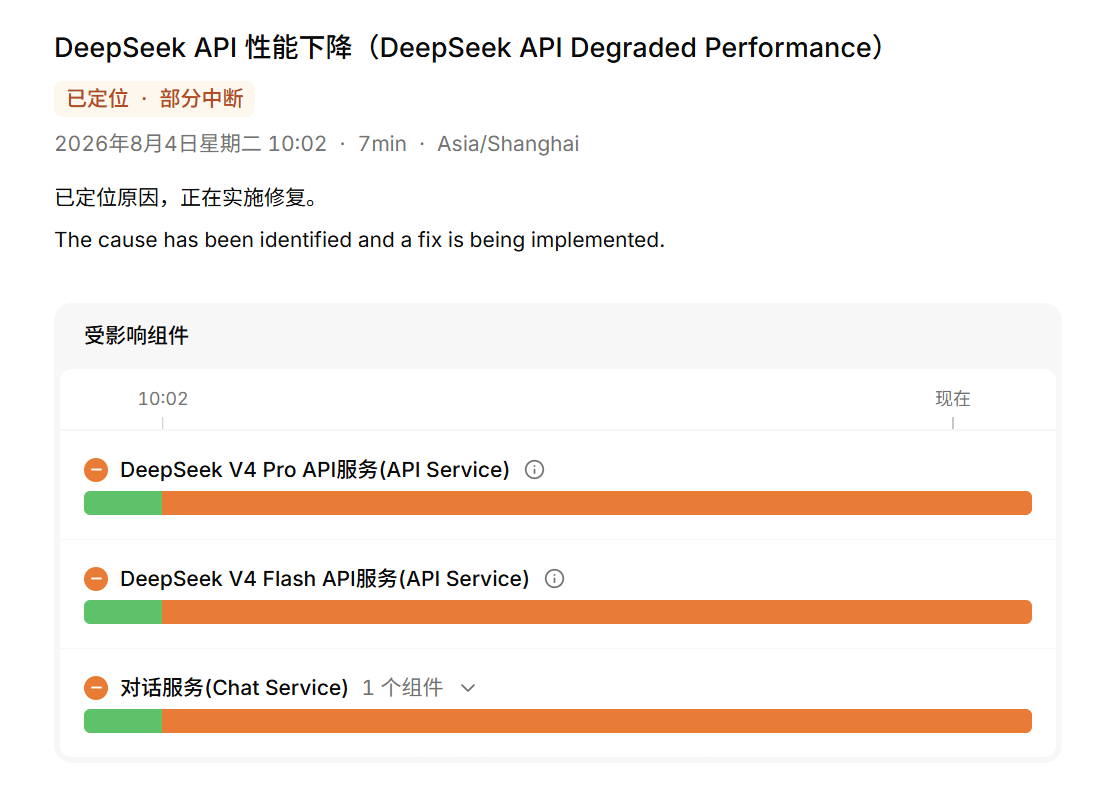Image resolution: width=1110 pixels, height=798 pixels.
Task: Click green segment of Chat Service bar
Action: tap(123, 721)
